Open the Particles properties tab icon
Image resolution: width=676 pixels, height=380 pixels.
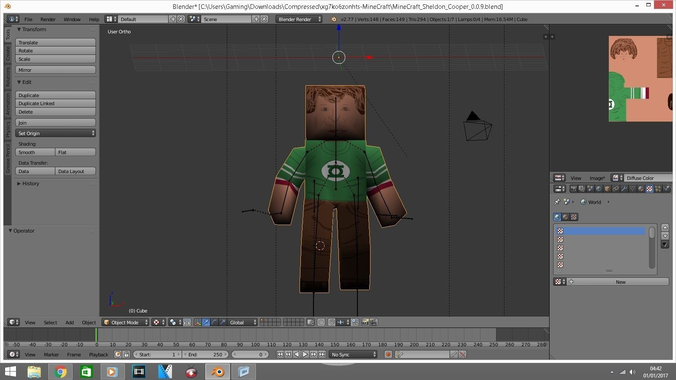tap(658, 188)
